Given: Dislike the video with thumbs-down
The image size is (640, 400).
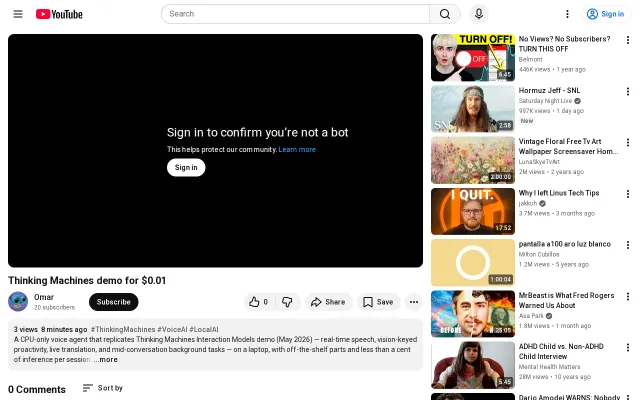Looking at the screenshot, I should (x=287, y=302).
